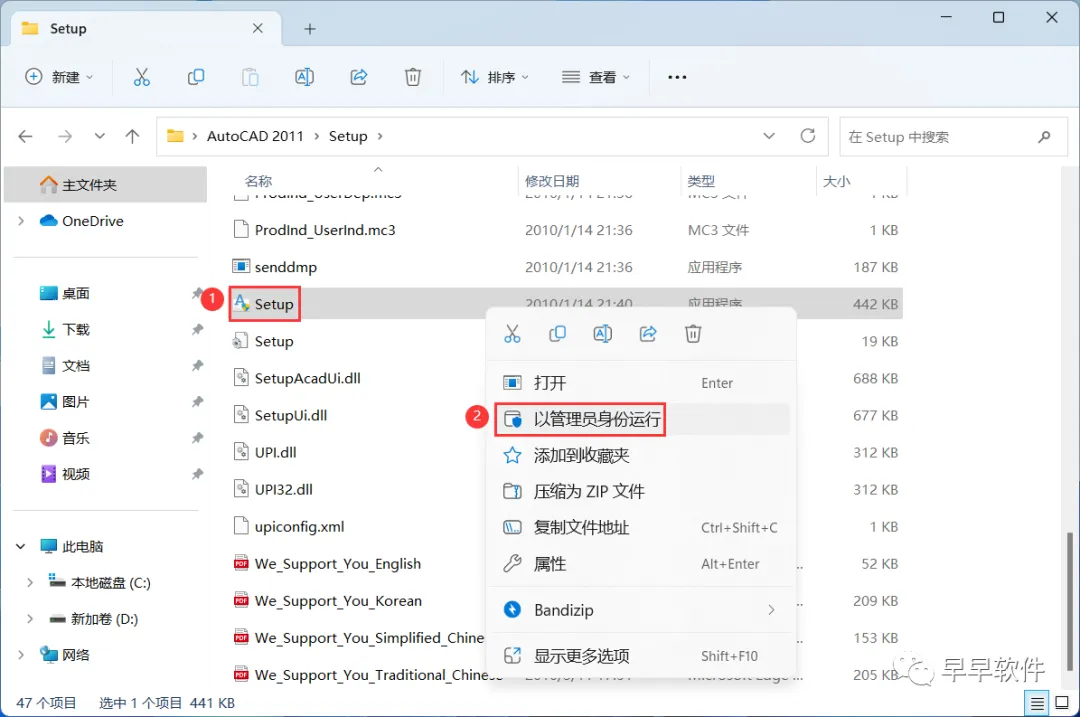The image size is (1080, 717).
Task: Expand the 新加卷 (D:) node
Action: click(x=30, y=619)
